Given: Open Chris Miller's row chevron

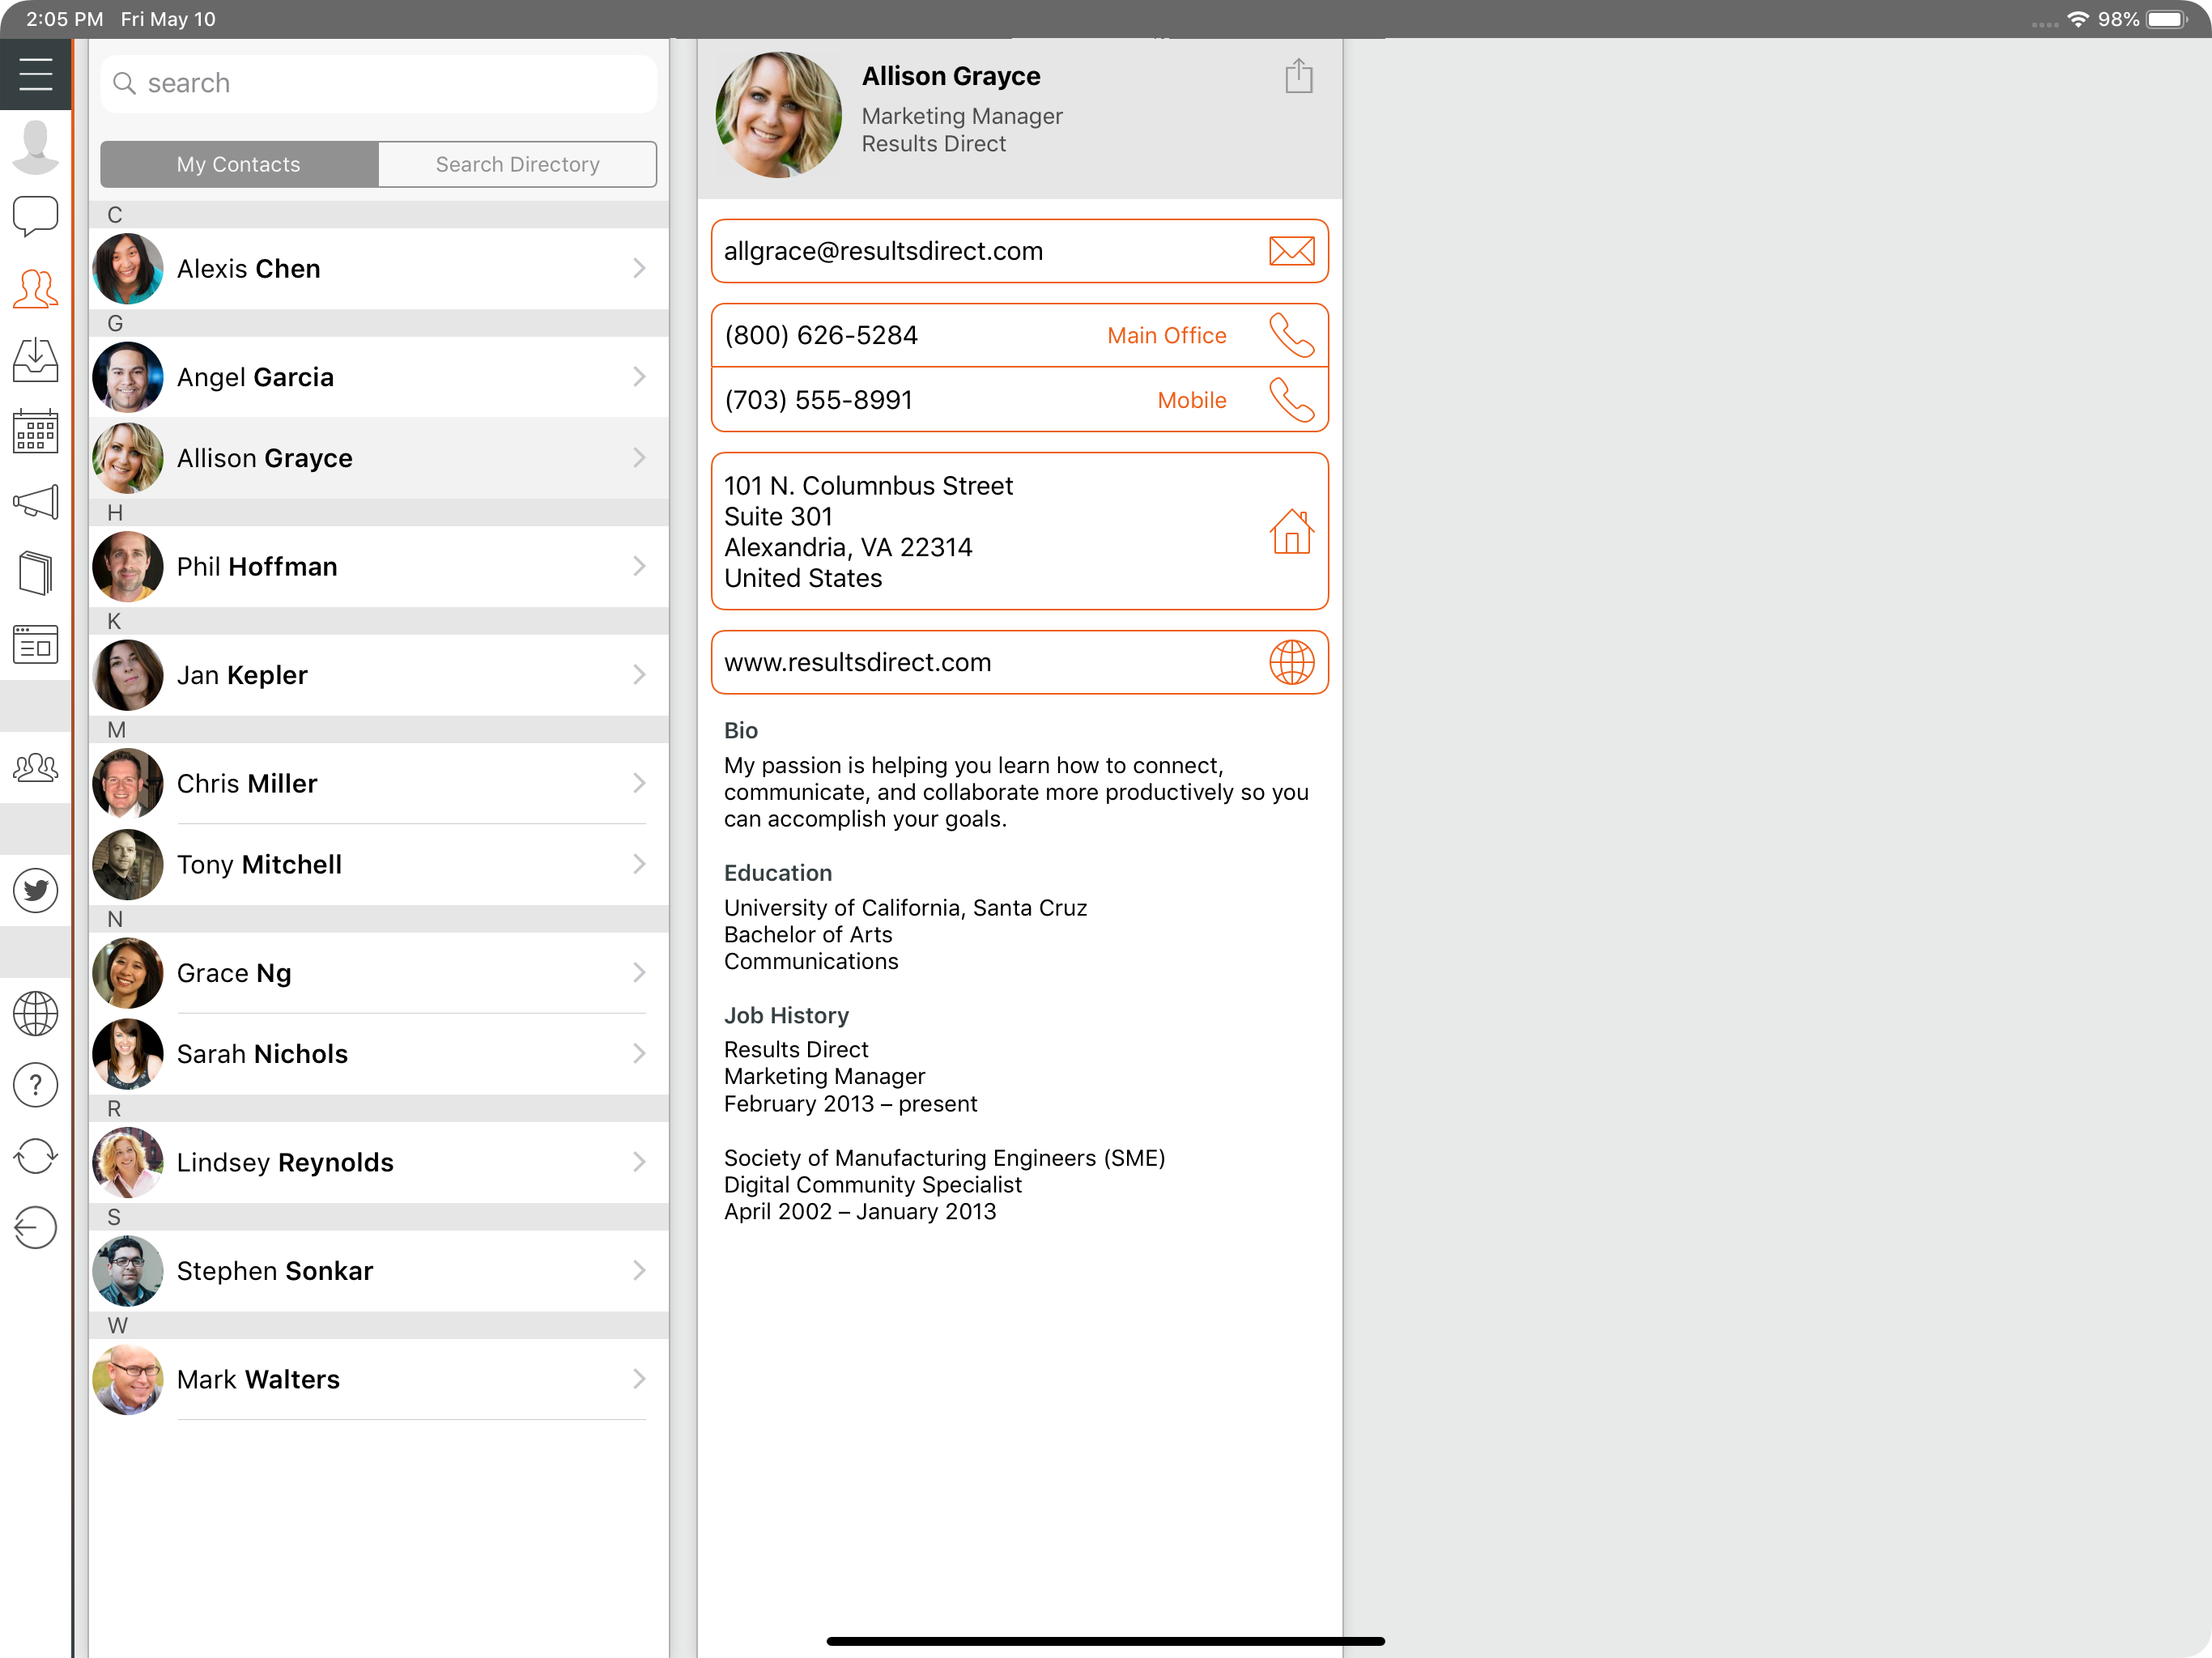Looking at the screenshot, I should [x=639, y=783].
